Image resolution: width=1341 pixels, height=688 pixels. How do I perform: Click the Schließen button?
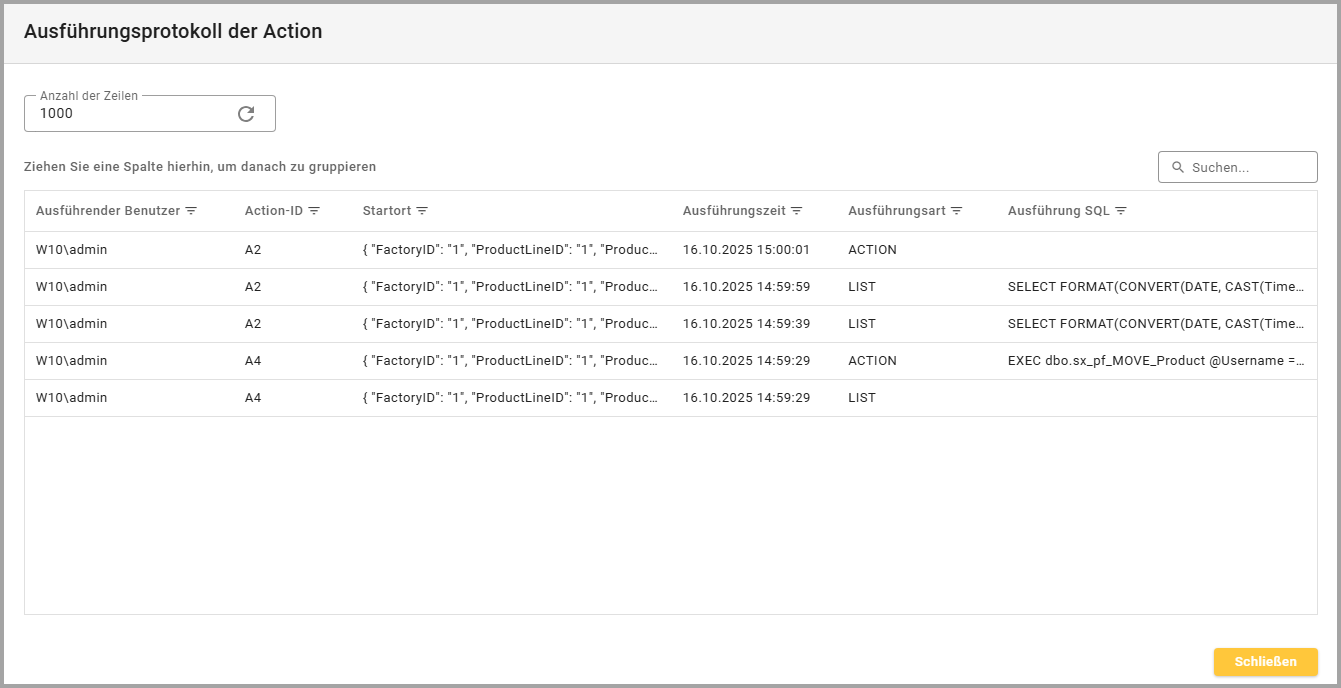(x=1265, y=662)
